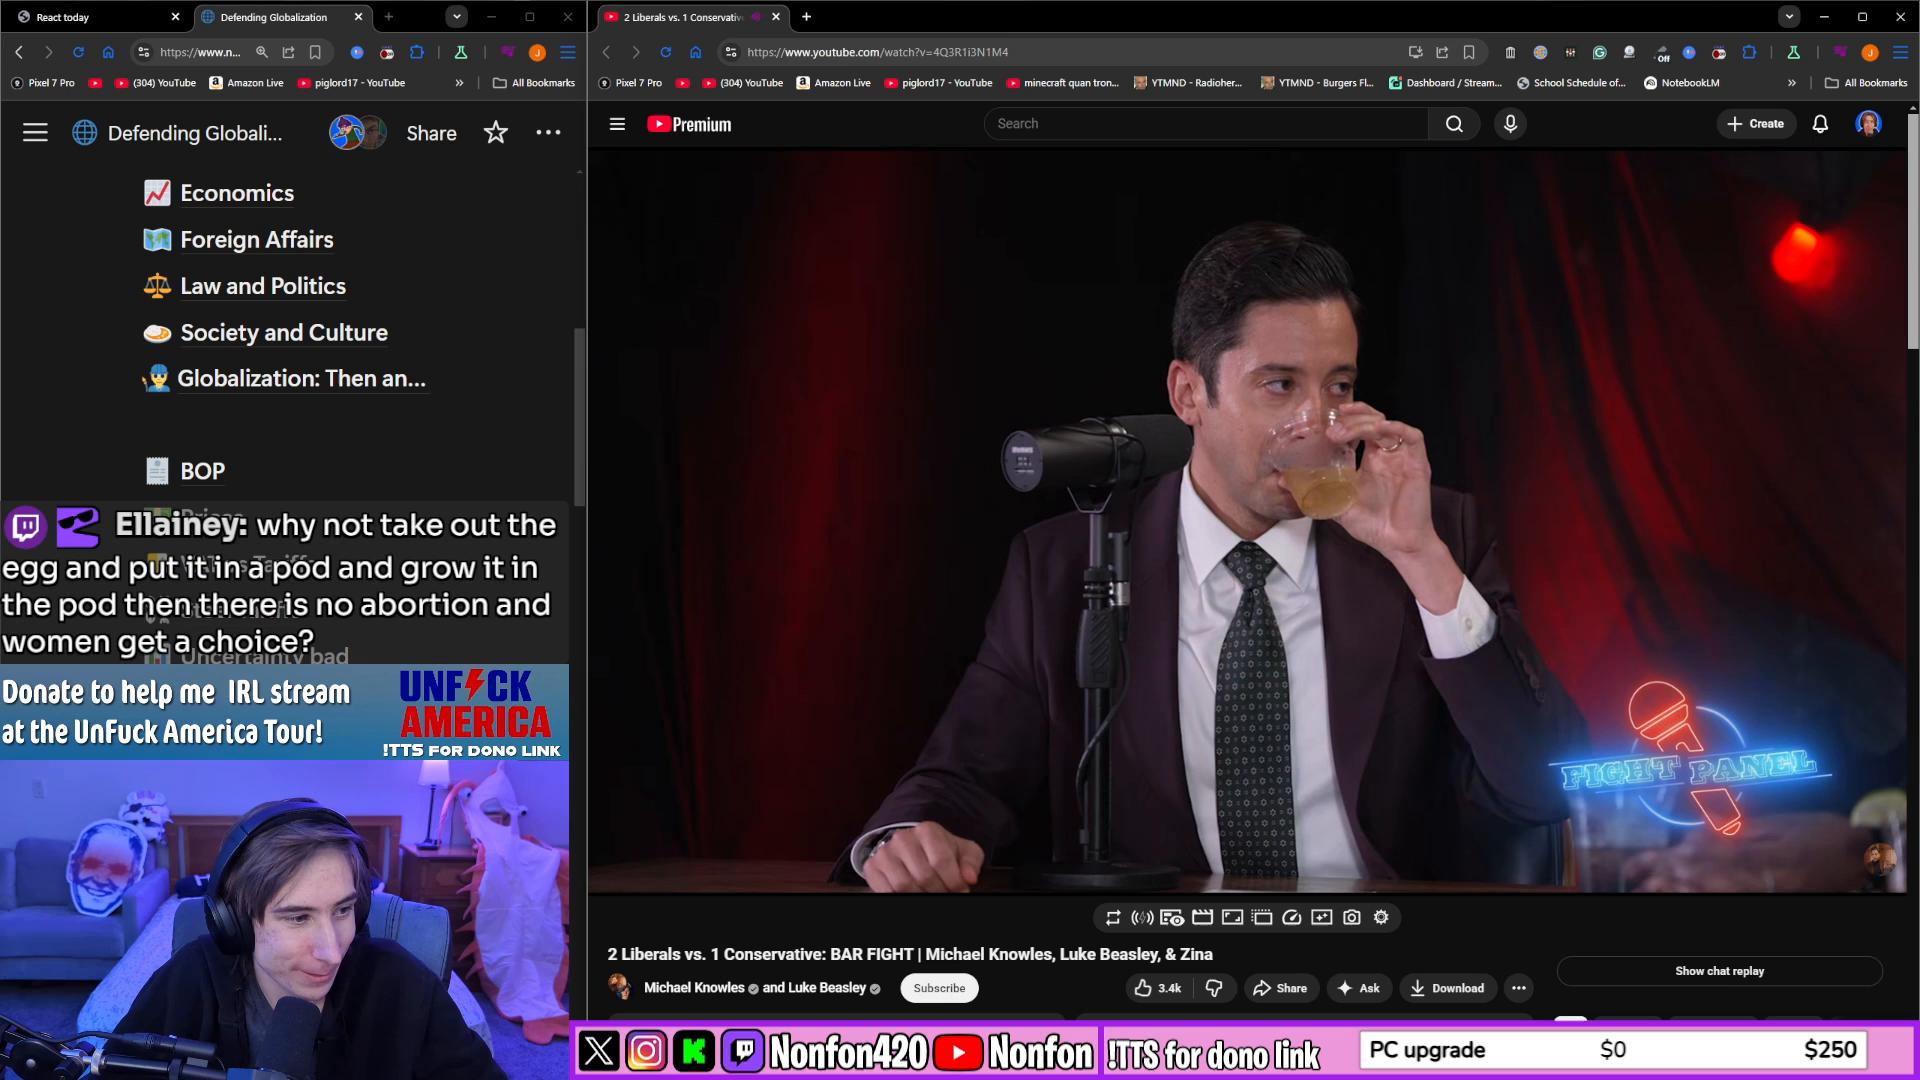
Task: Like the video with the 3.4k thumbs up
Action: point(1157,988)
